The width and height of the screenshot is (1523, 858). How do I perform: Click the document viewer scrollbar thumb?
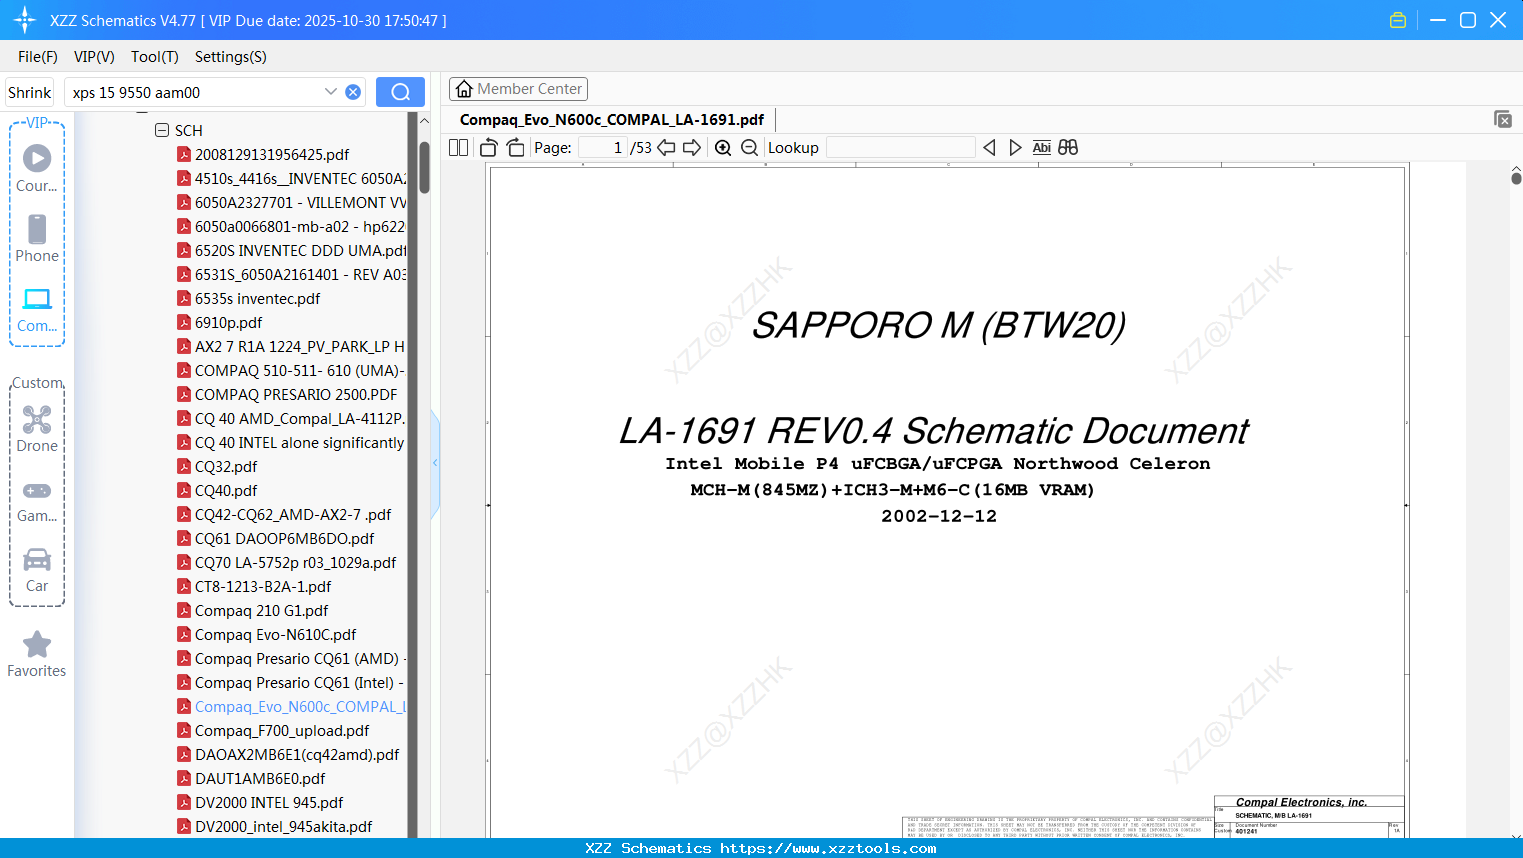(x=1516, y=178)
